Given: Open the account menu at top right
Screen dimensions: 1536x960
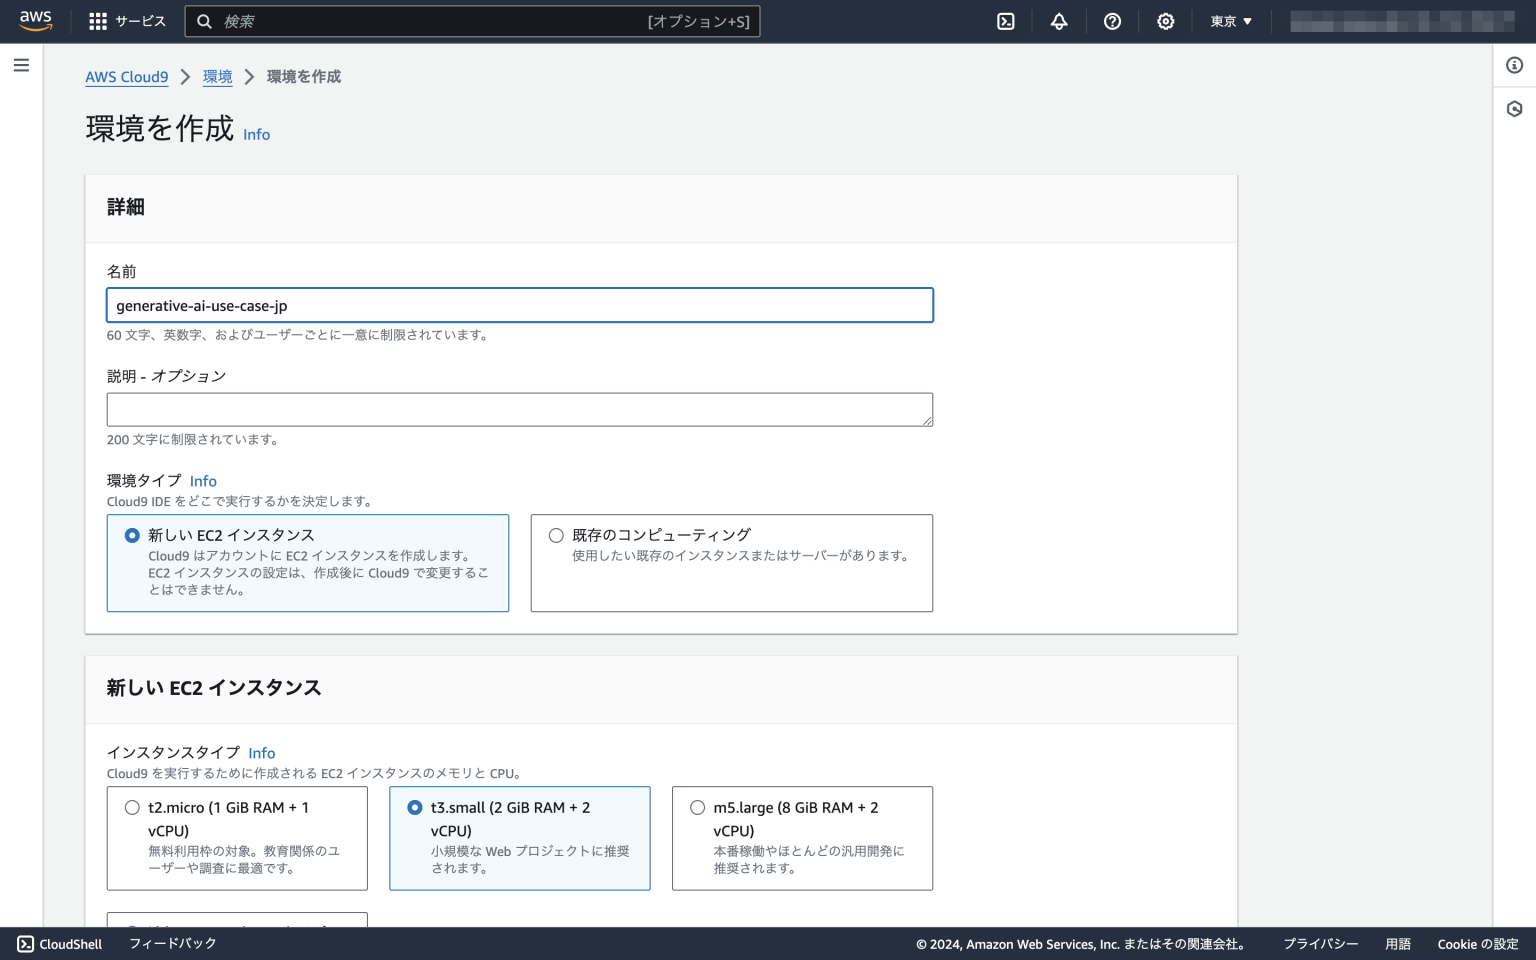Looking at the screenshot, I should click(x=1400, y=20).
